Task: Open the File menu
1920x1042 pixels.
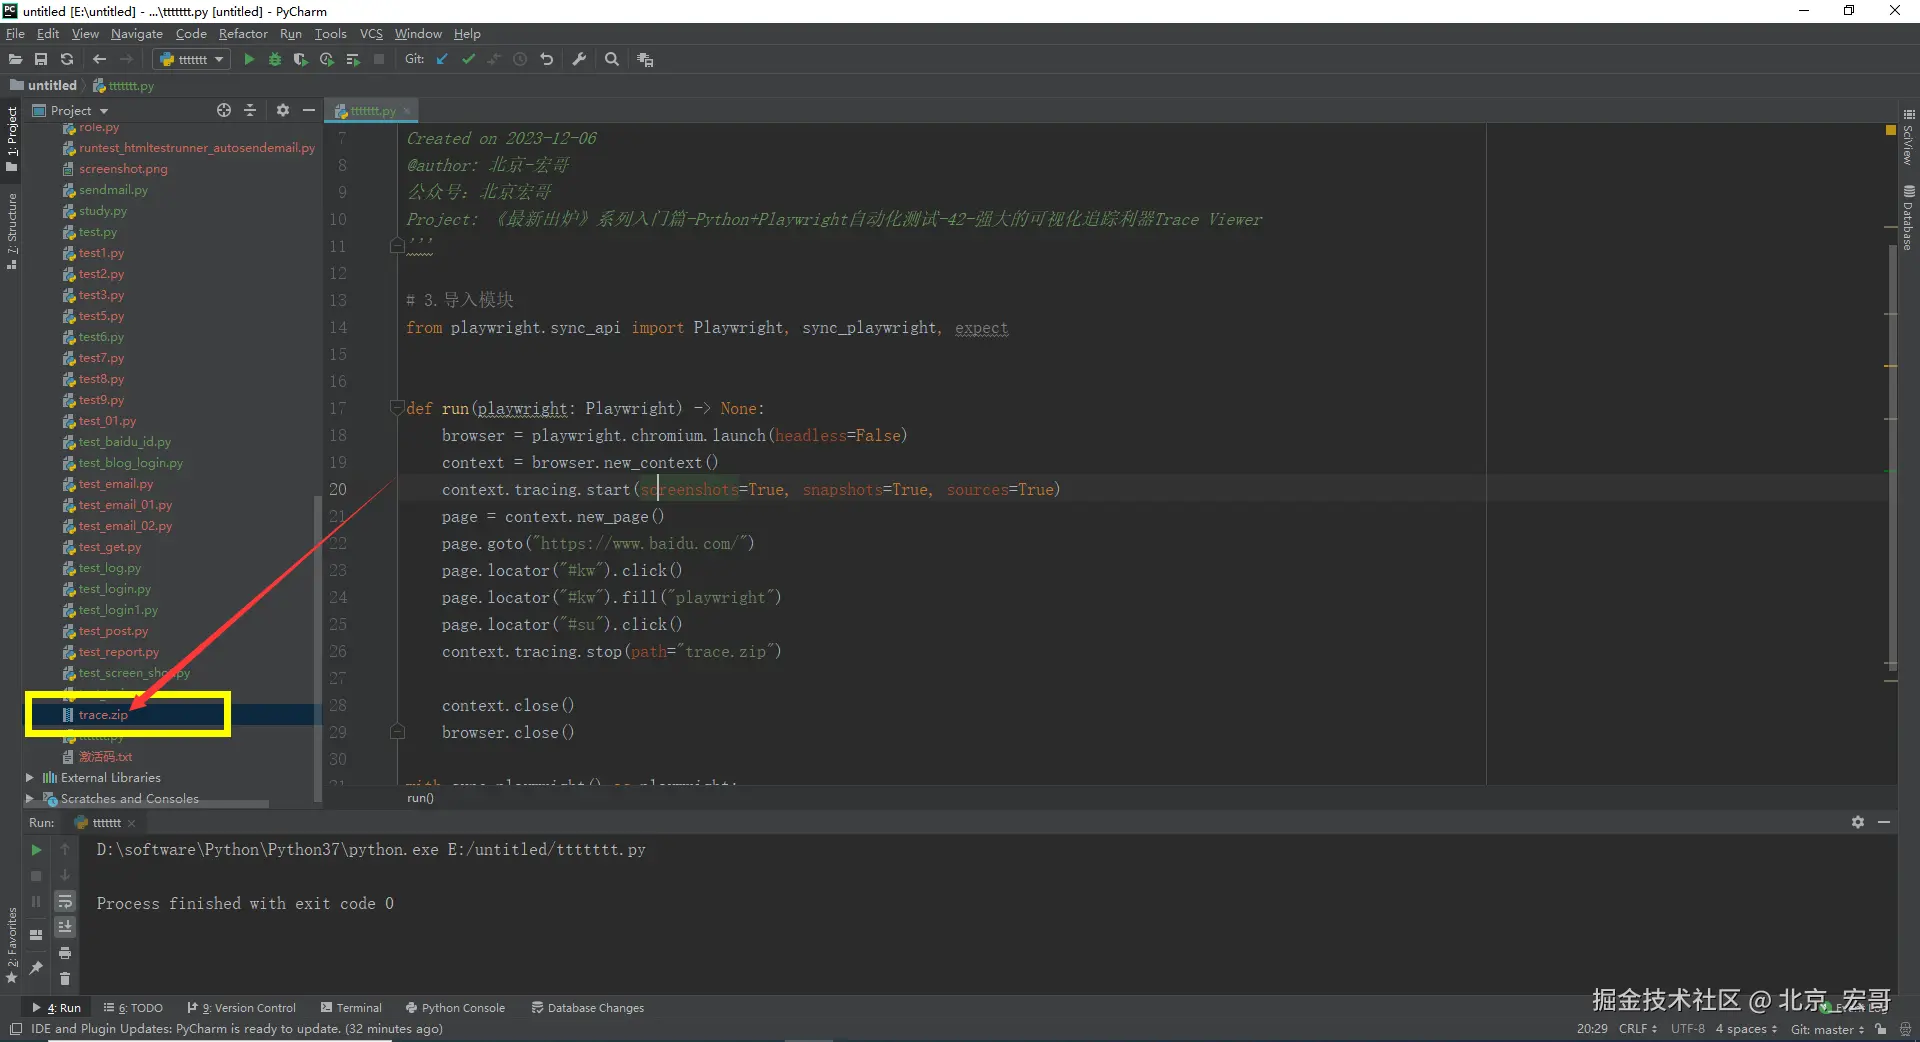Action: coord(15,34)
